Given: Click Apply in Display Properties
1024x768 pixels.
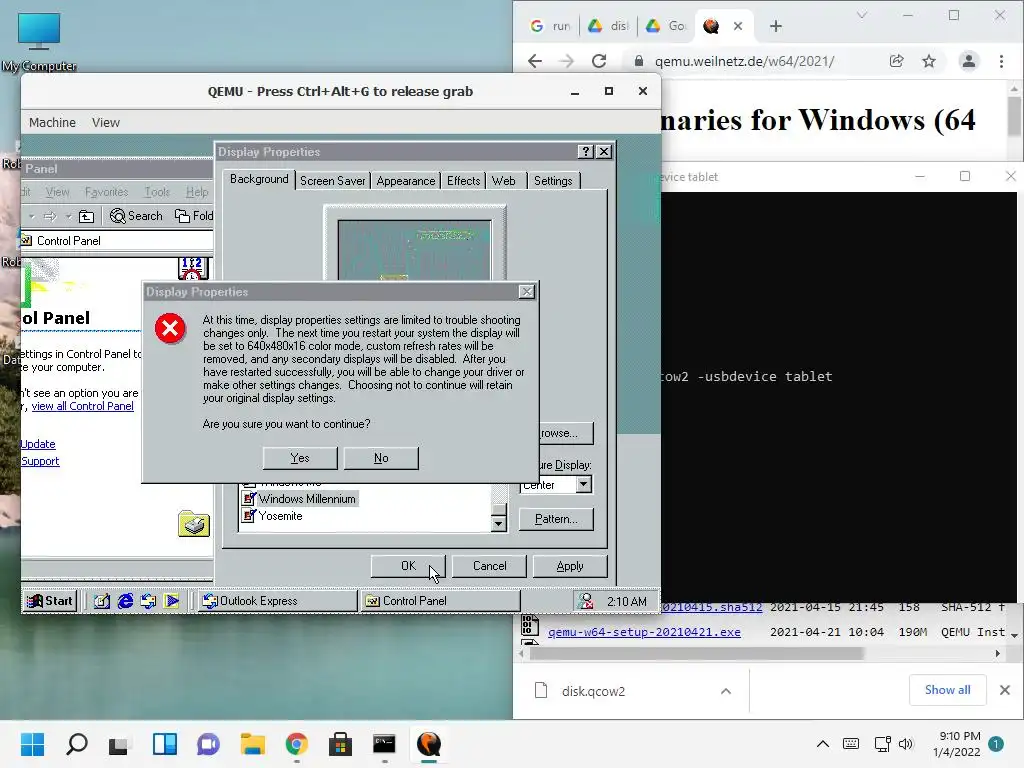Looking at the screenshot, I should click(x=570, y=566).
